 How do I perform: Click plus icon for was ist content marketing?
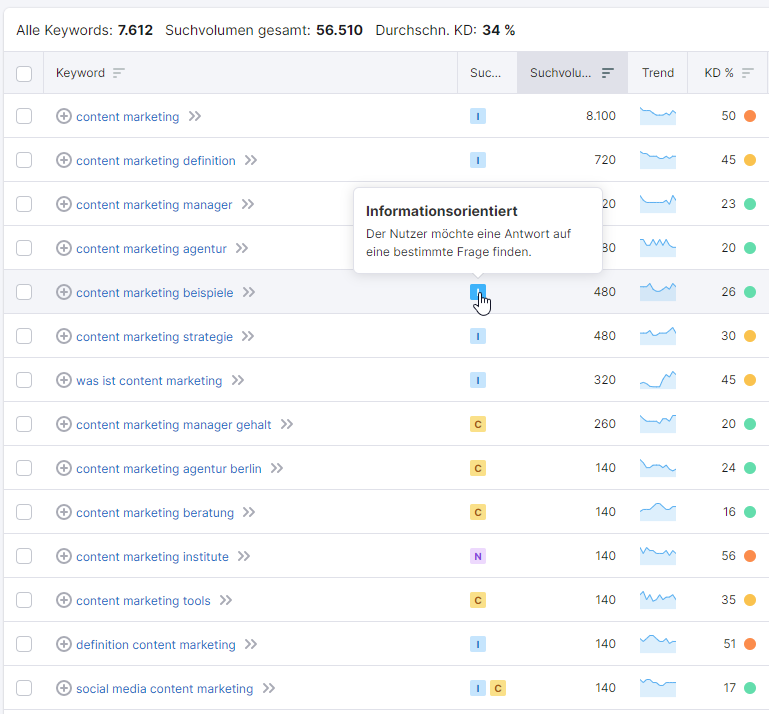coord(64,380)
